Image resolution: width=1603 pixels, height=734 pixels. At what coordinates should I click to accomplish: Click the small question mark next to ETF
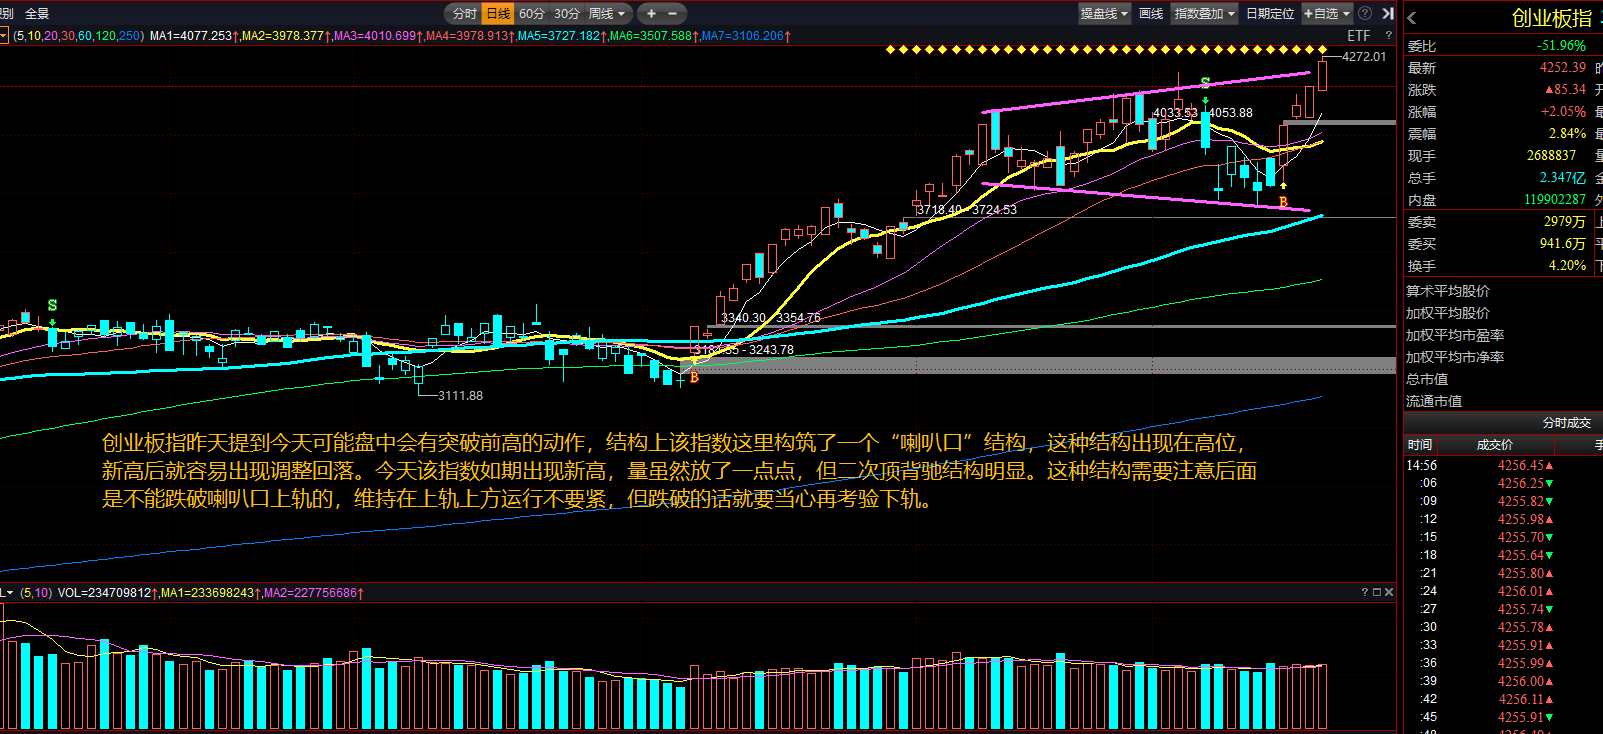1388,36
